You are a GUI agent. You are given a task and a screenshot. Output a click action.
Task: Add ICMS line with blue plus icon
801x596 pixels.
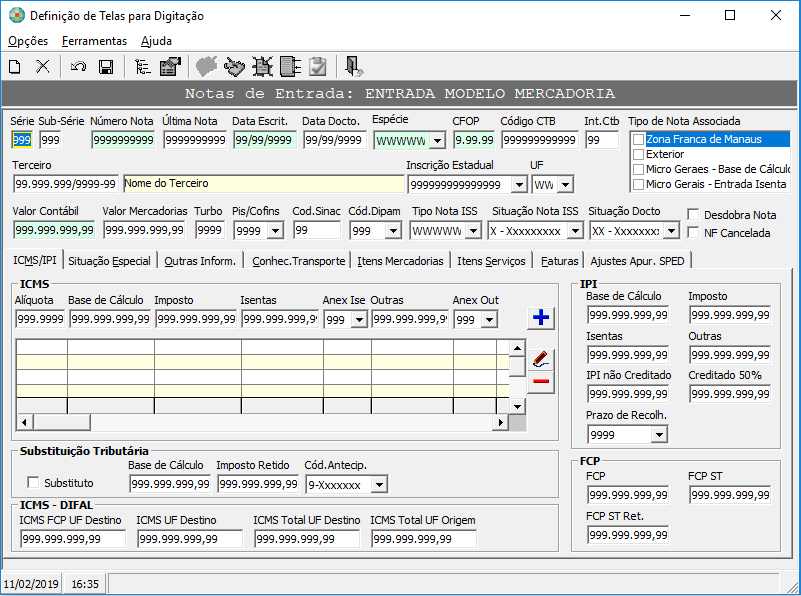point(541,318)
